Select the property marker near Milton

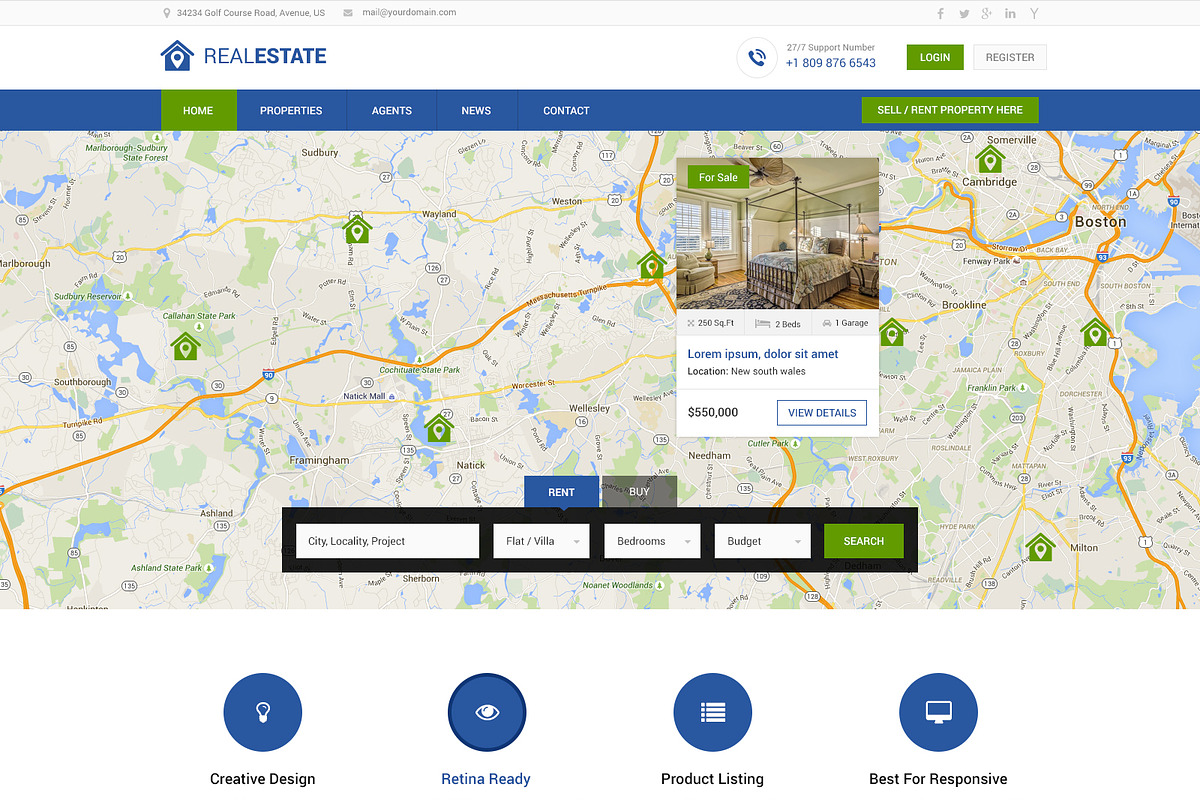pos(1041,546)
